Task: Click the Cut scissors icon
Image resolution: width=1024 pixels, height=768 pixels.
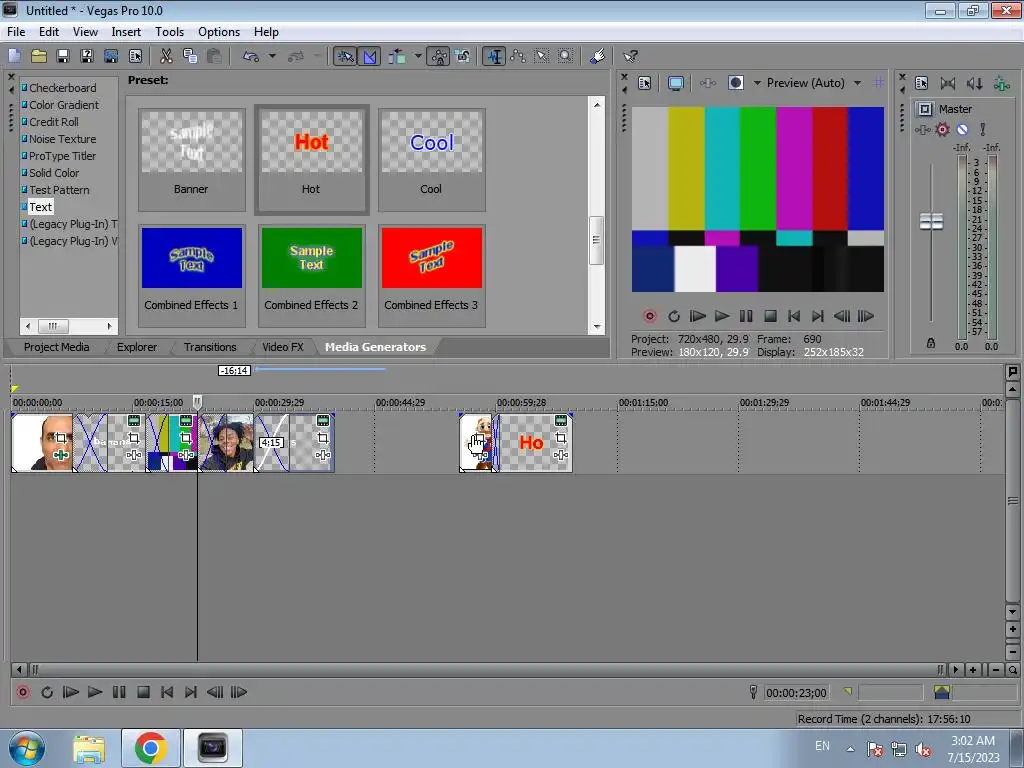Action: coord(167,56)
